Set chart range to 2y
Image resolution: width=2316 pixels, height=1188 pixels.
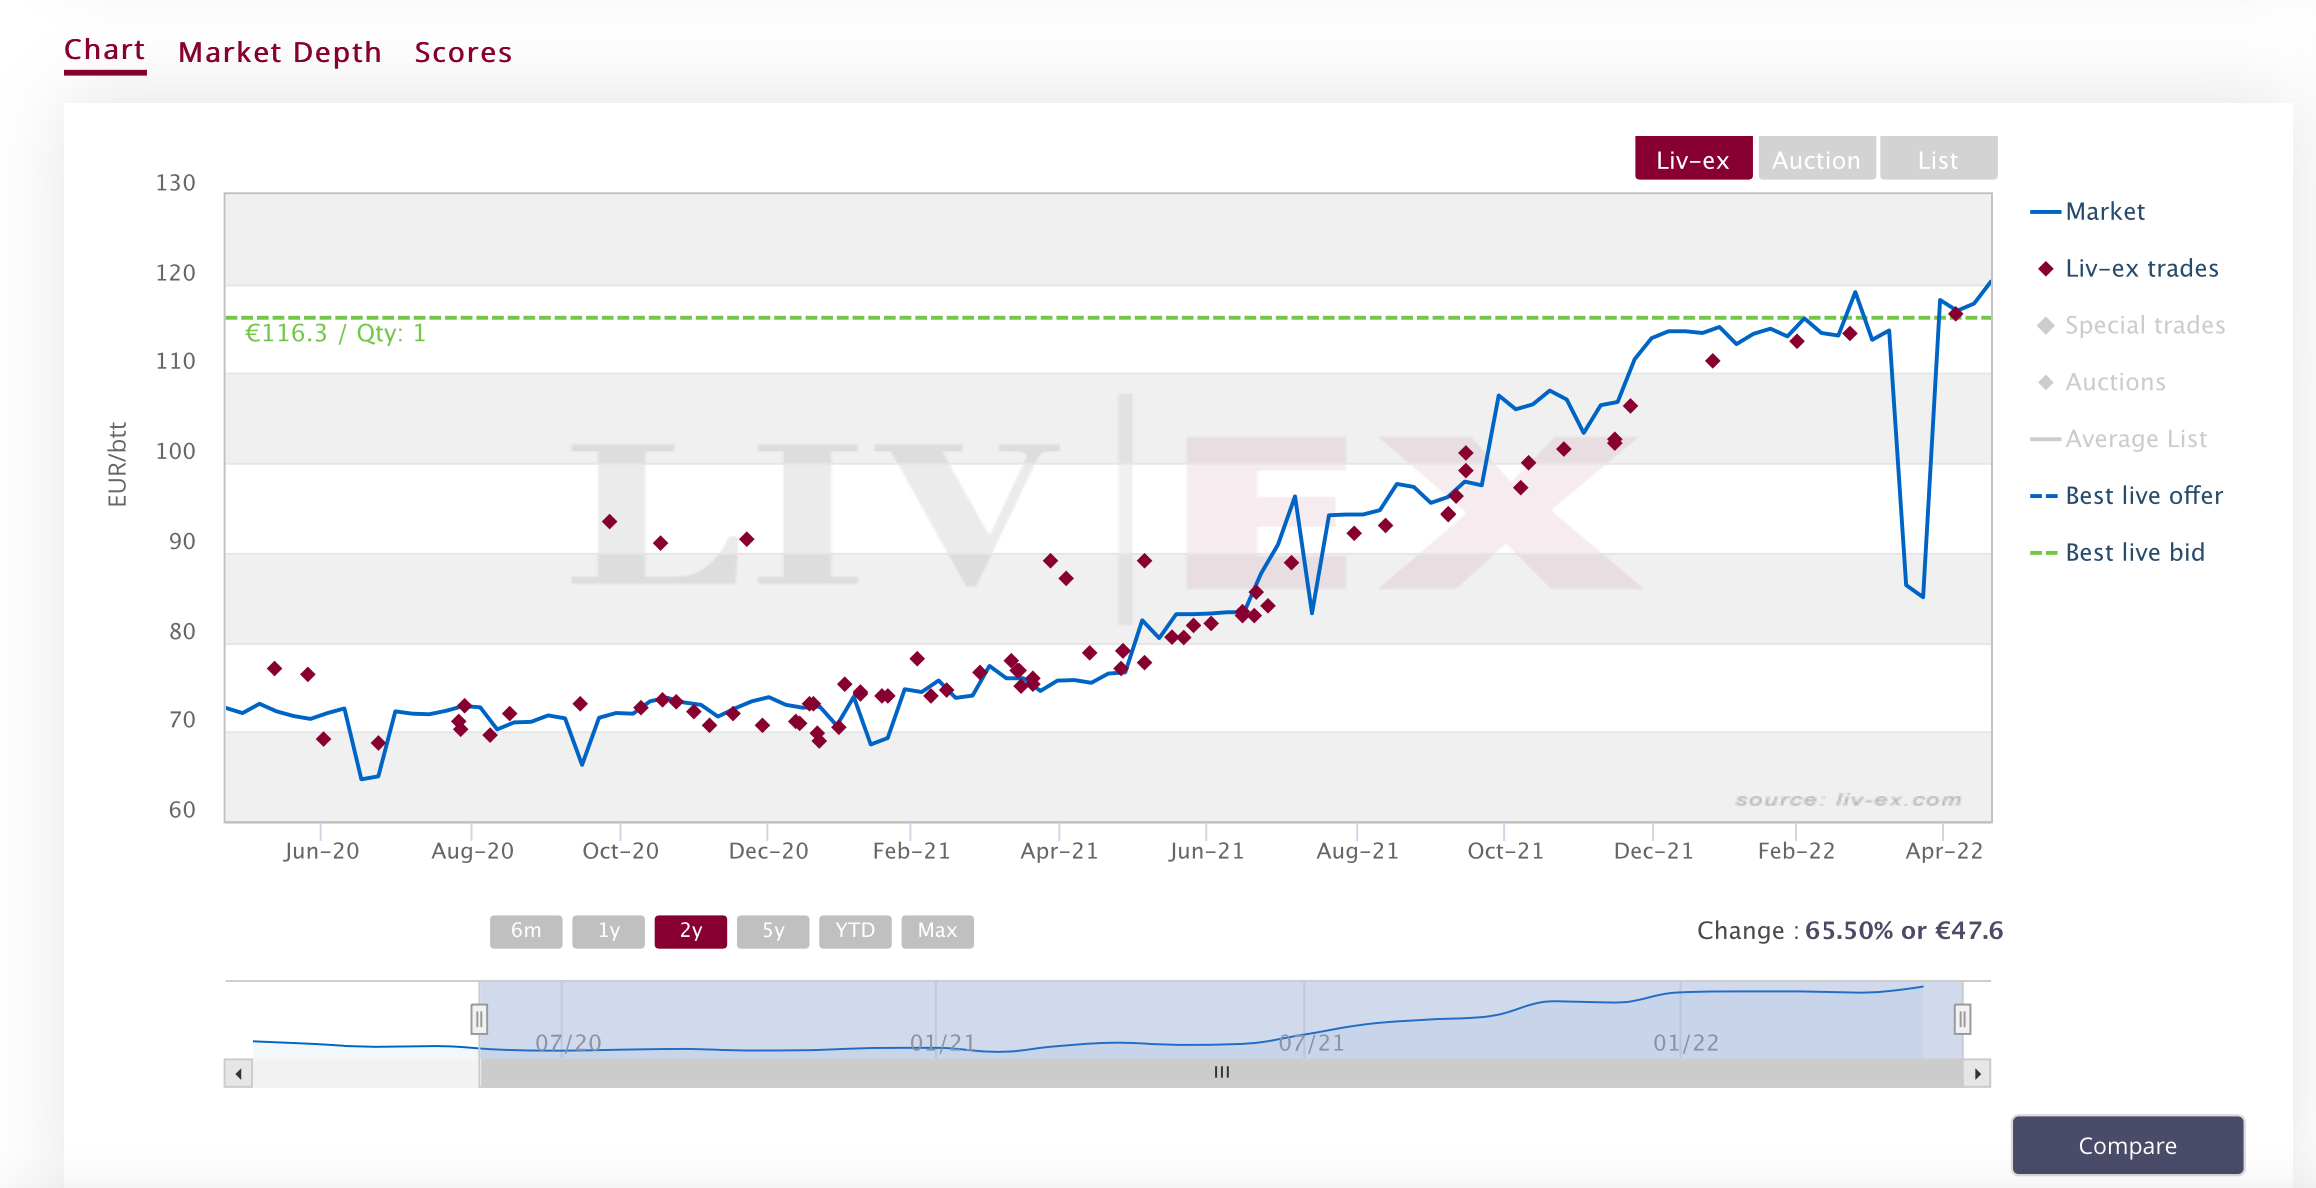(691, 931)
